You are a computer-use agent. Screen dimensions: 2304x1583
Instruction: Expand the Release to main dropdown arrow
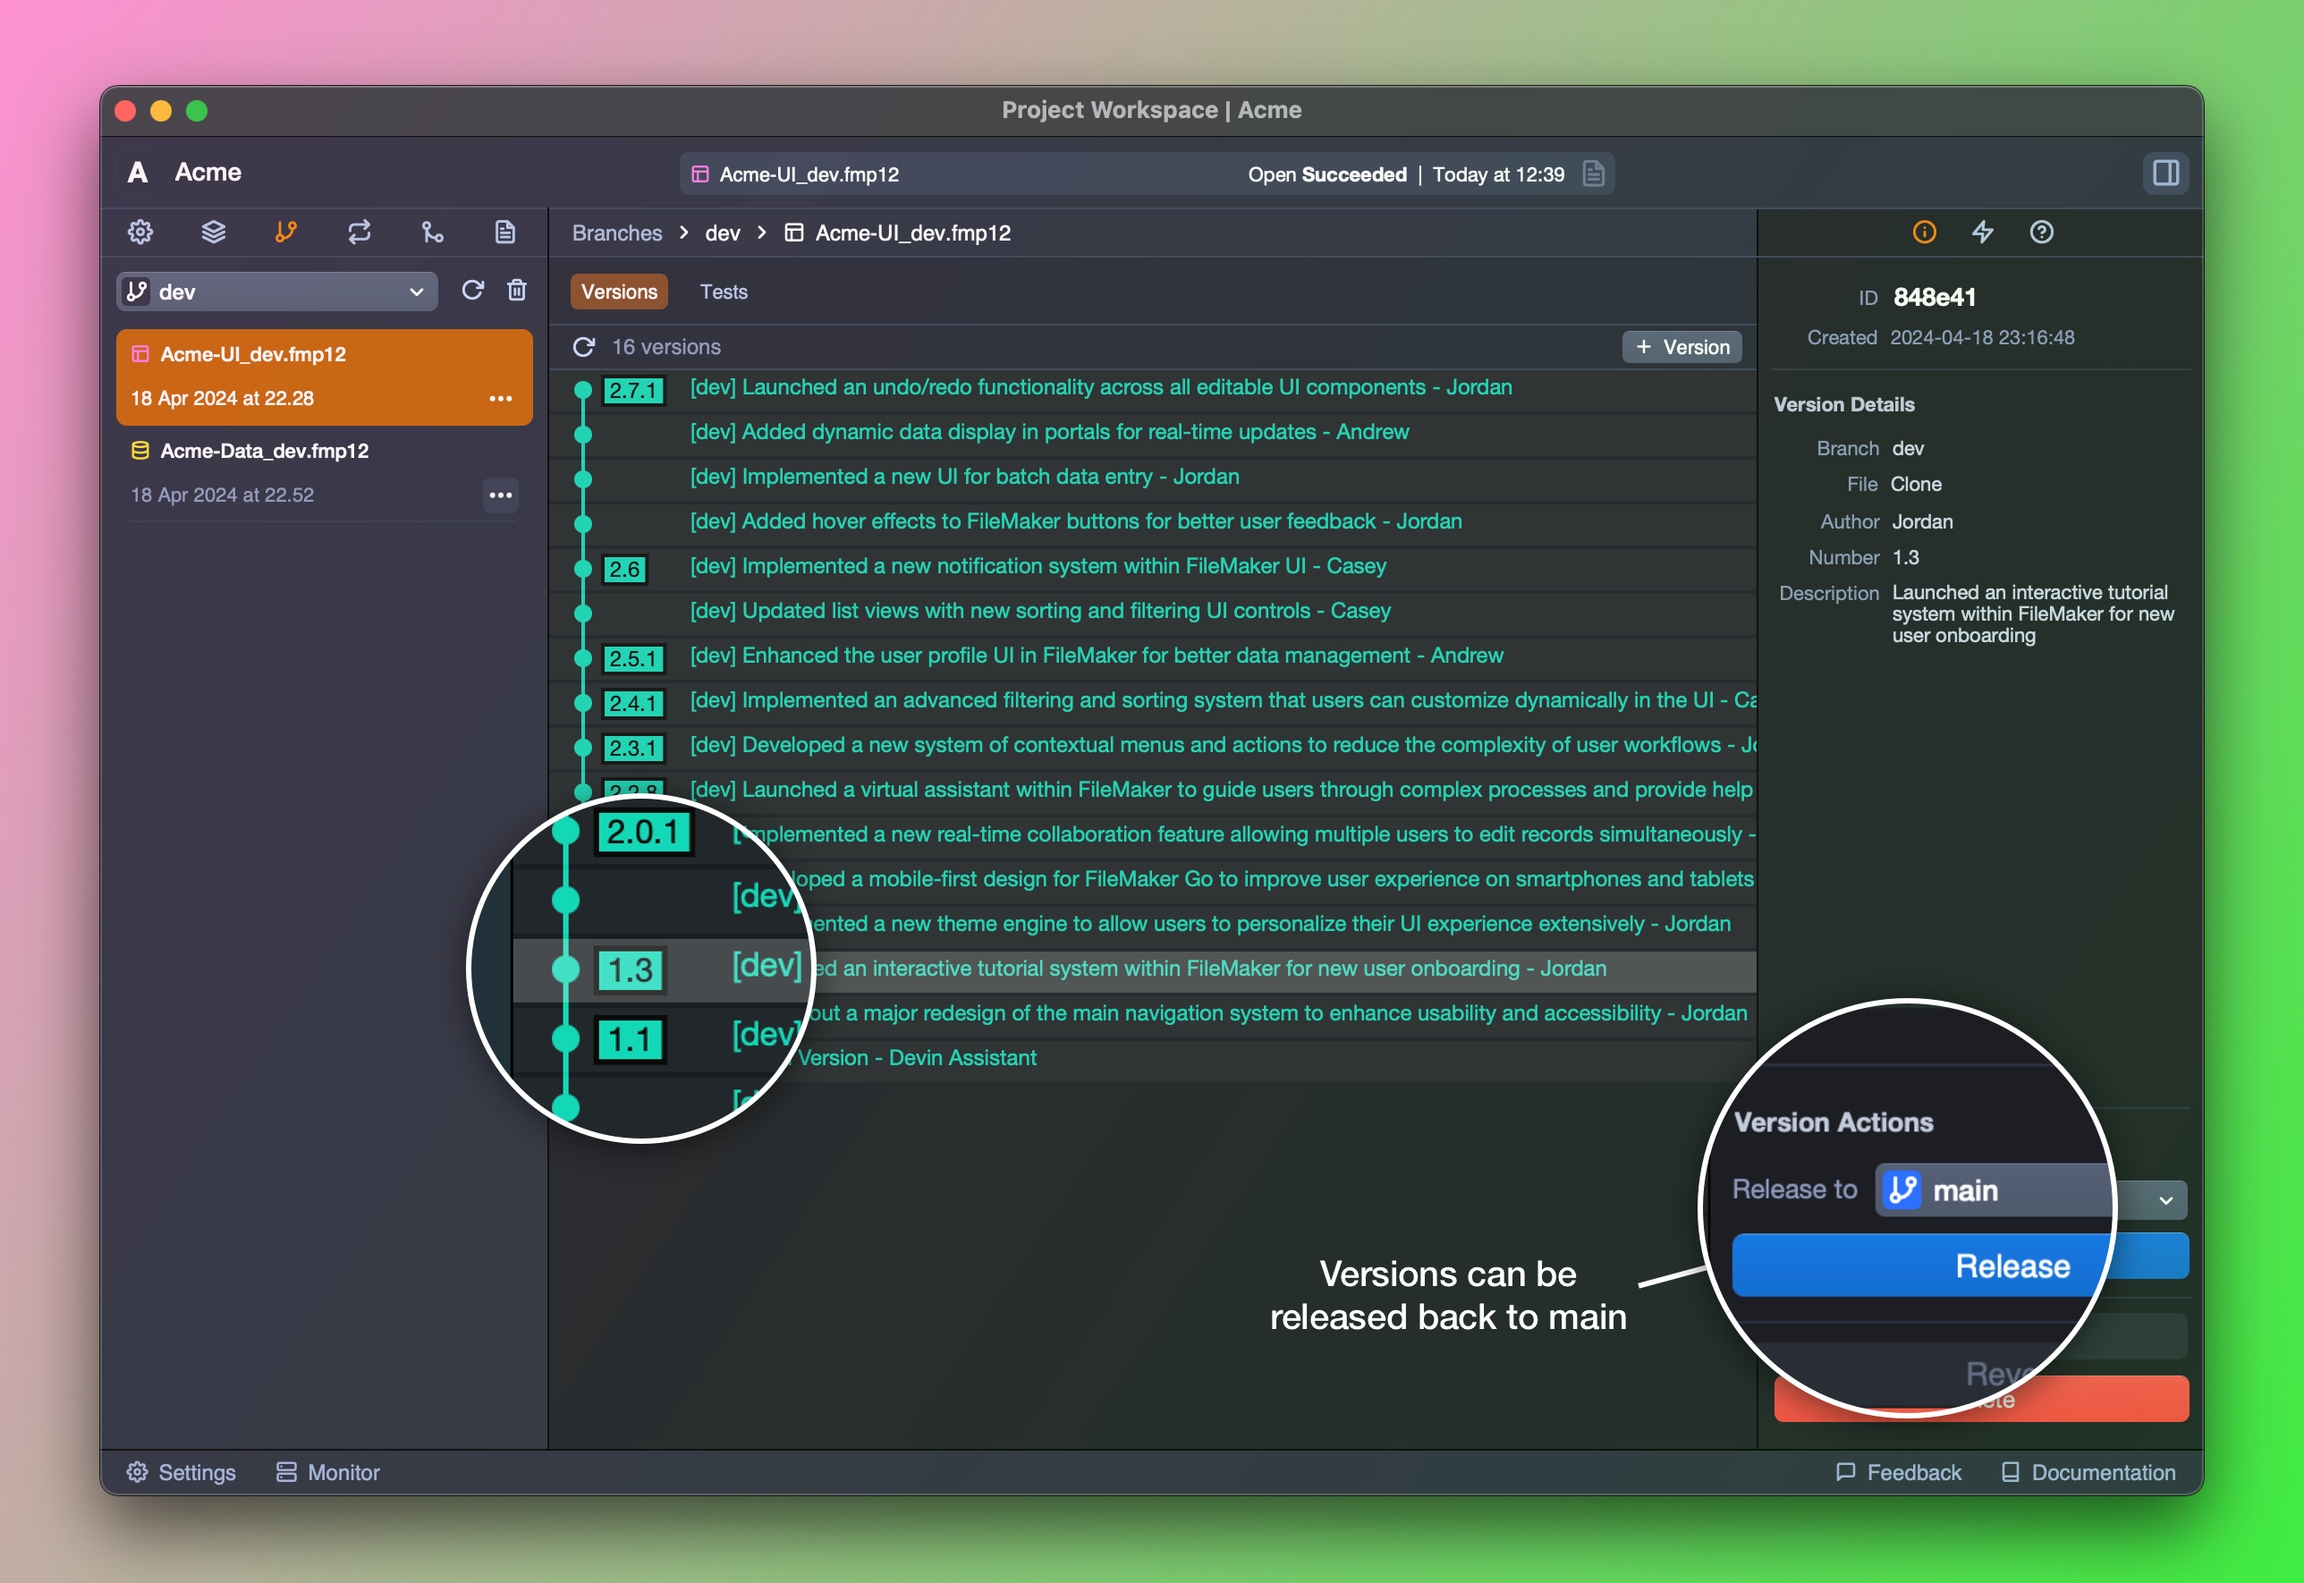(2165, 1199)
